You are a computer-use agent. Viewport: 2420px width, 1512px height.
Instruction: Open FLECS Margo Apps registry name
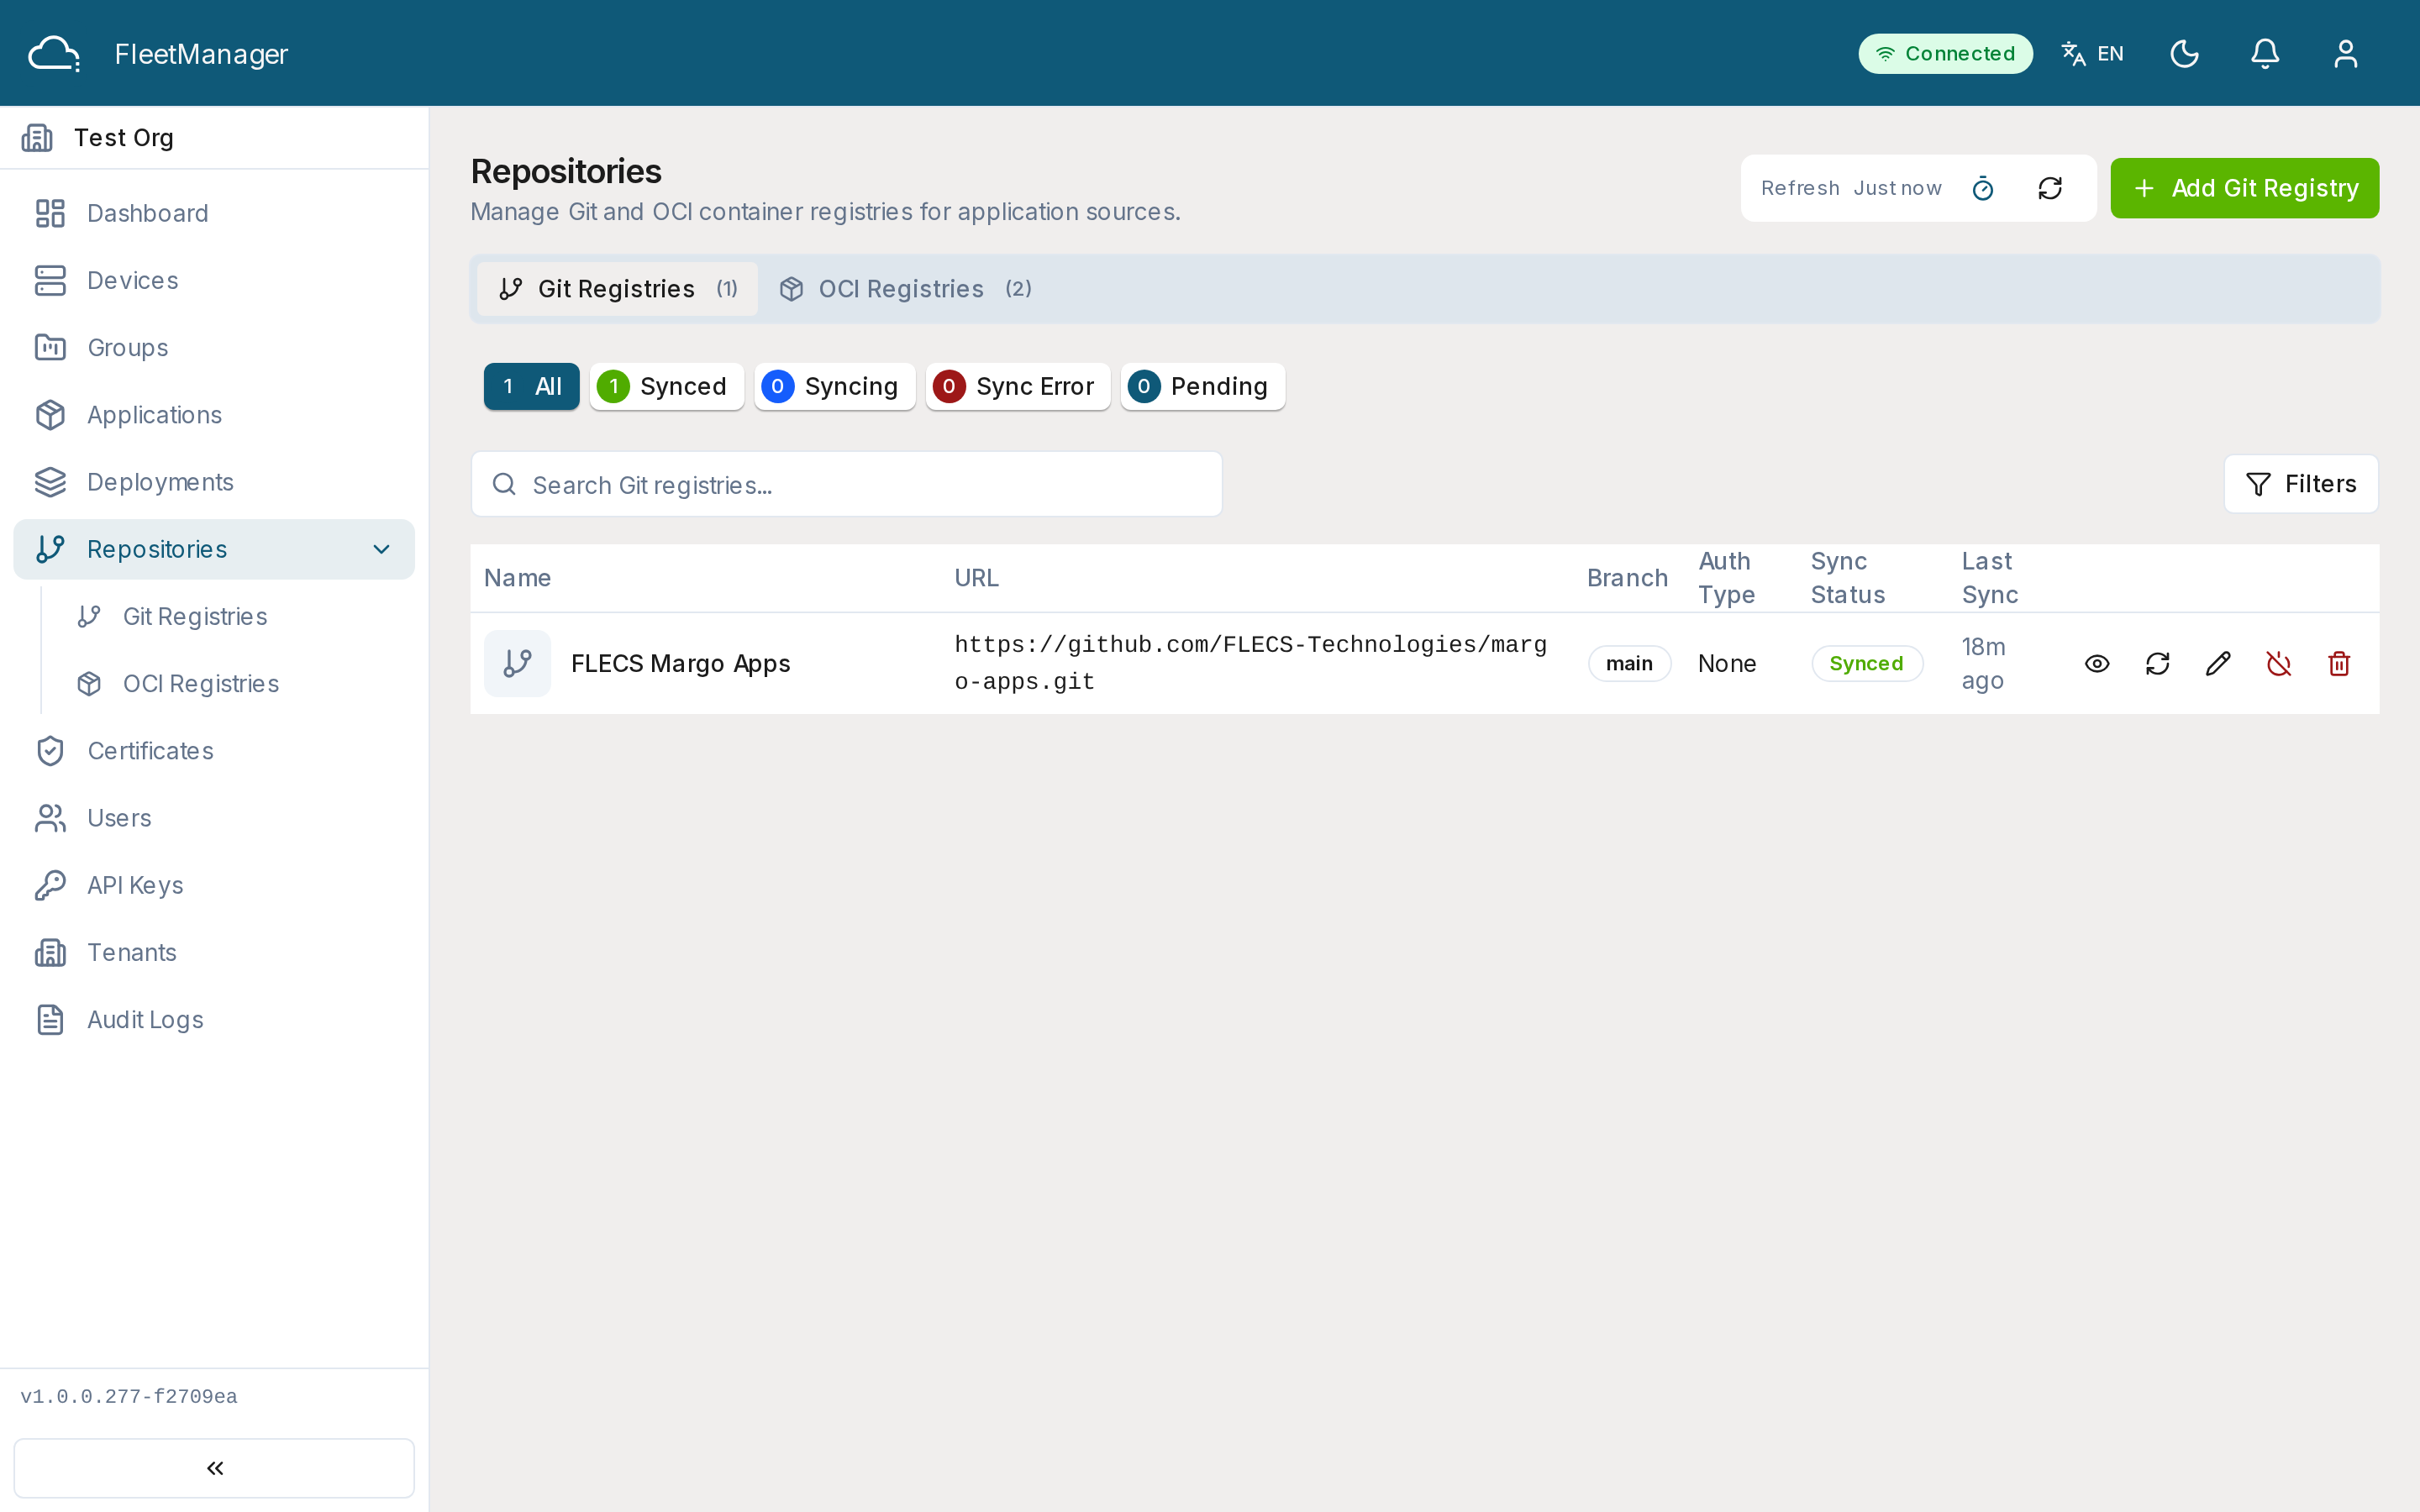pos(680,664)
